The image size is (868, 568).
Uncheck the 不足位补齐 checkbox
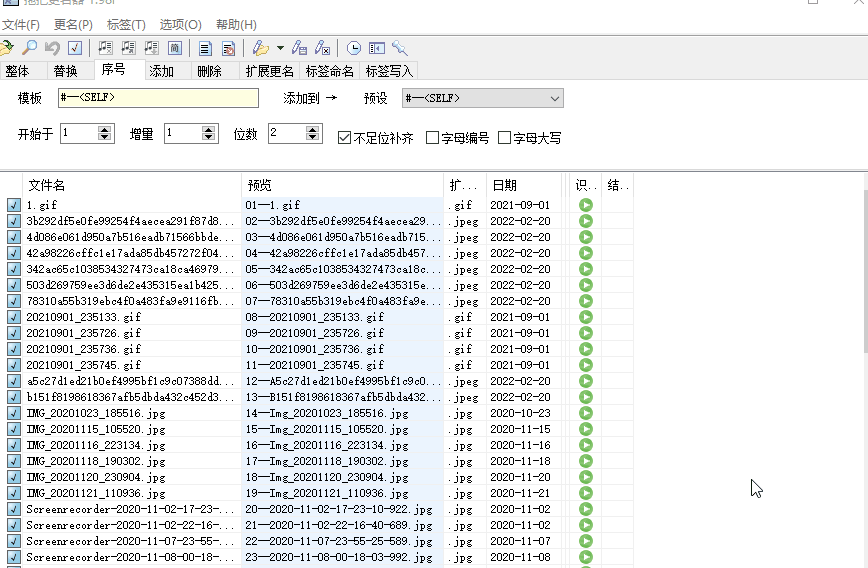click(344, 137)
